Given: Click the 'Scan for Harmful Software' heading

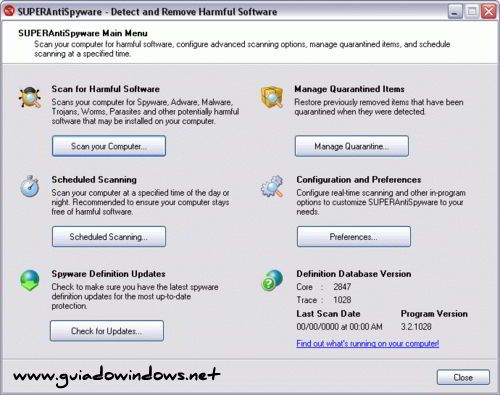Looking at the screenshot, I should coord(106,89).
